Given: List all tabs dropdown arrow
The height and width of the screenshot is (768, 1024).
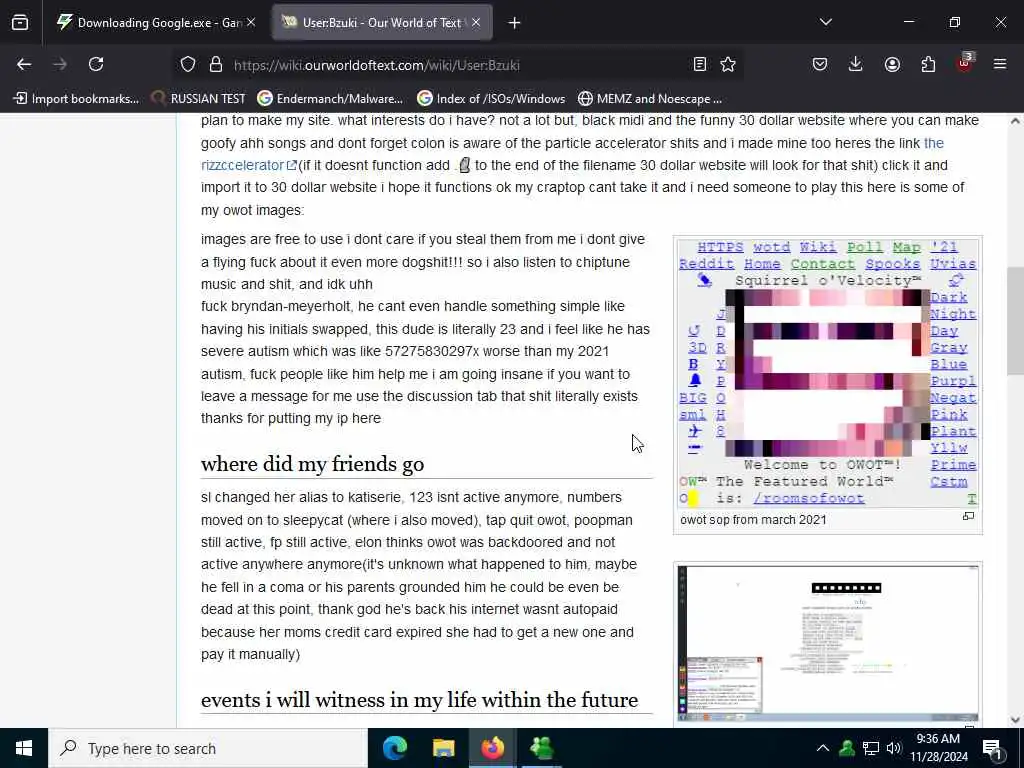Looking at the screenshot, I should pyautogui.click(x=825, y=22).
